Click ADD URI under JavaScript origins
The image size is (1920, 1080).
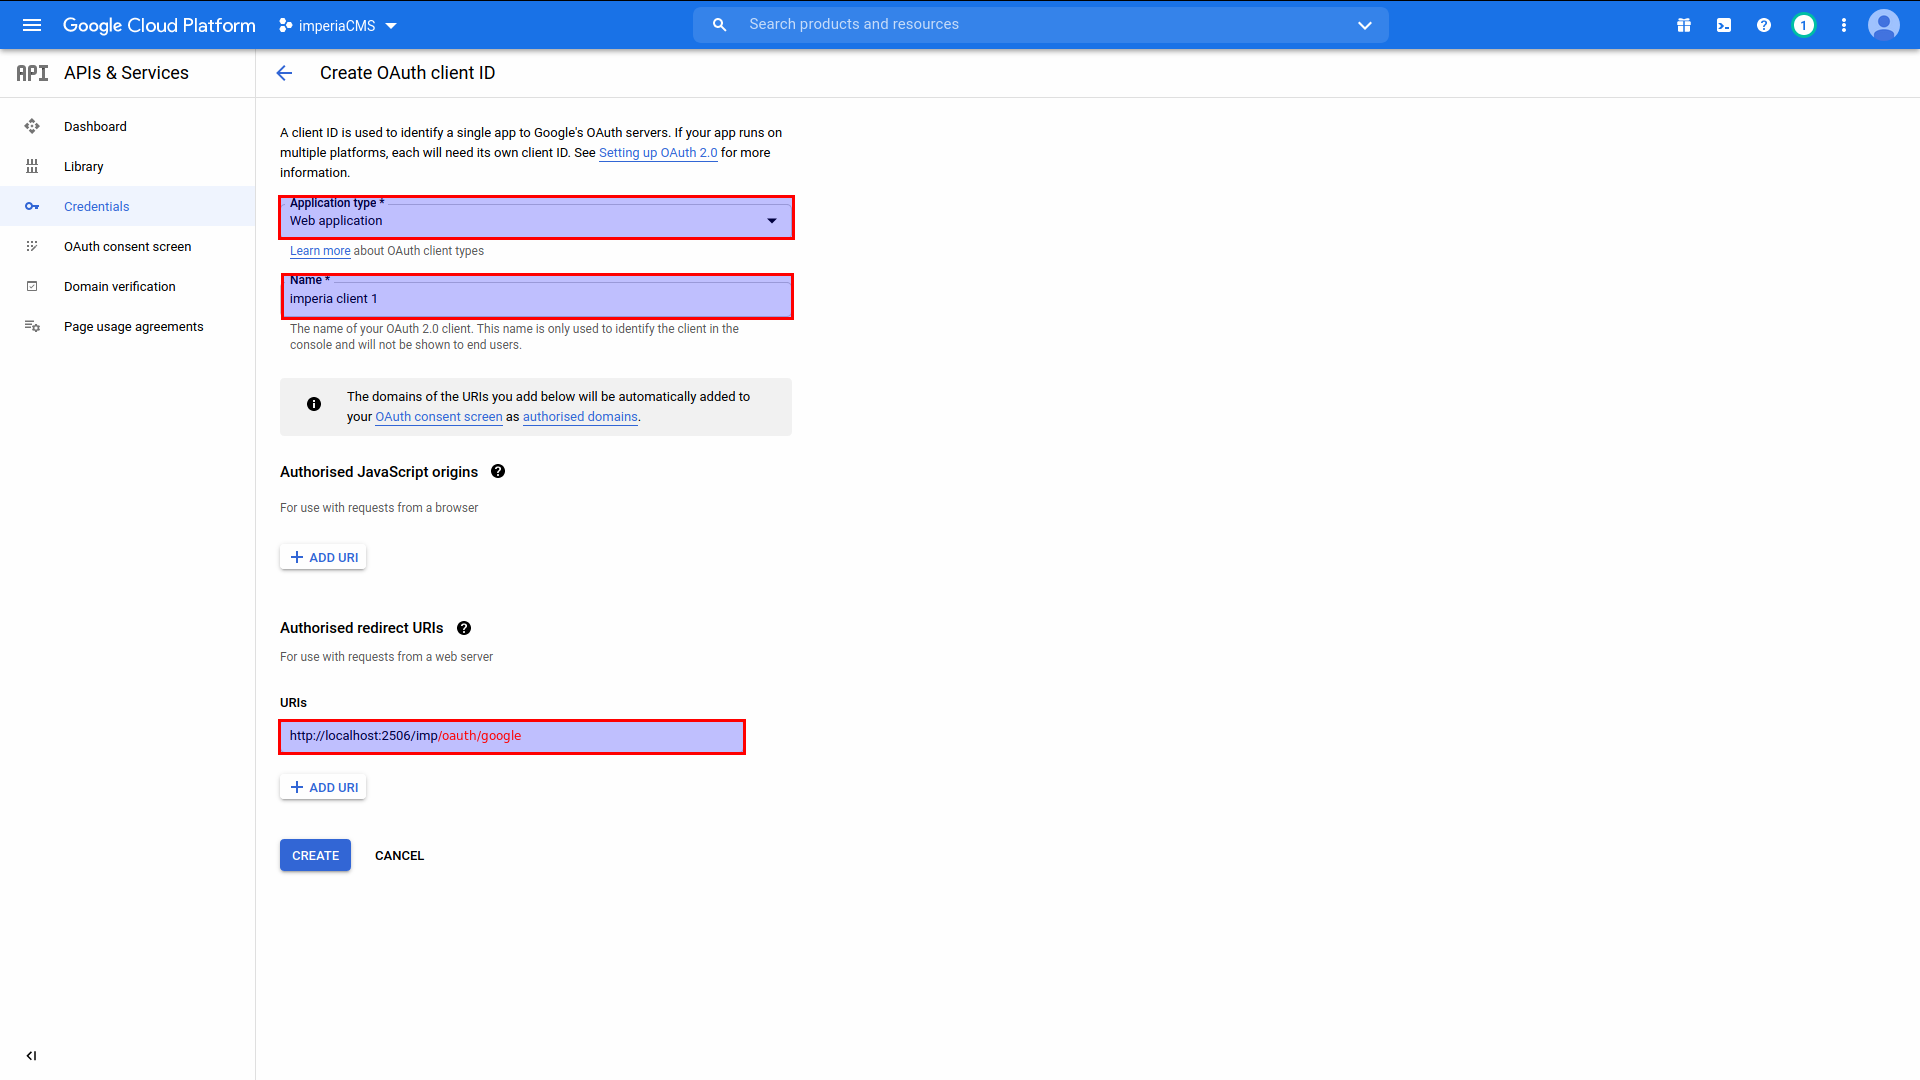[323, 557]
